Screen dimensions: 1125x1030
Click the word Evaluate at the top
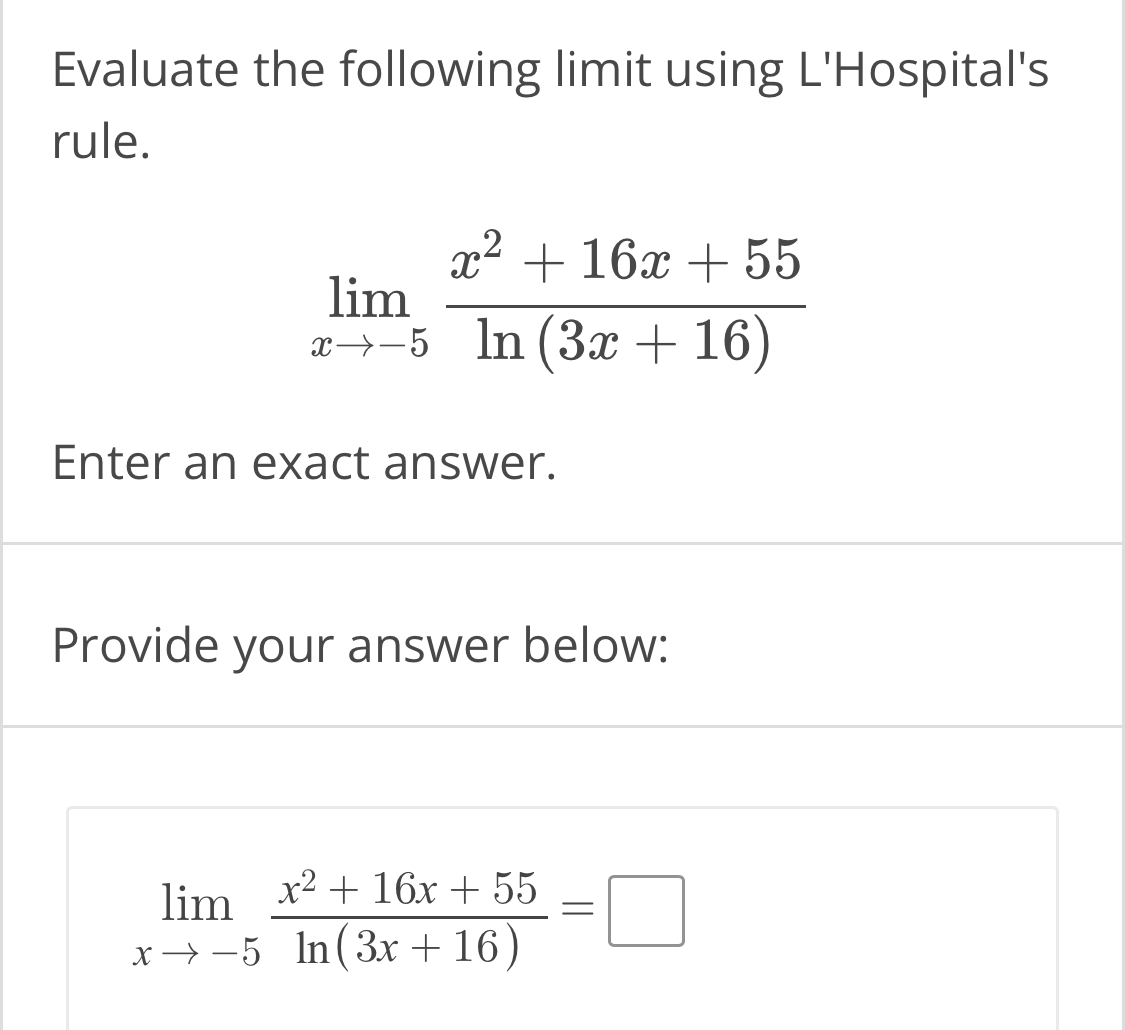click(x=140, y=68)
